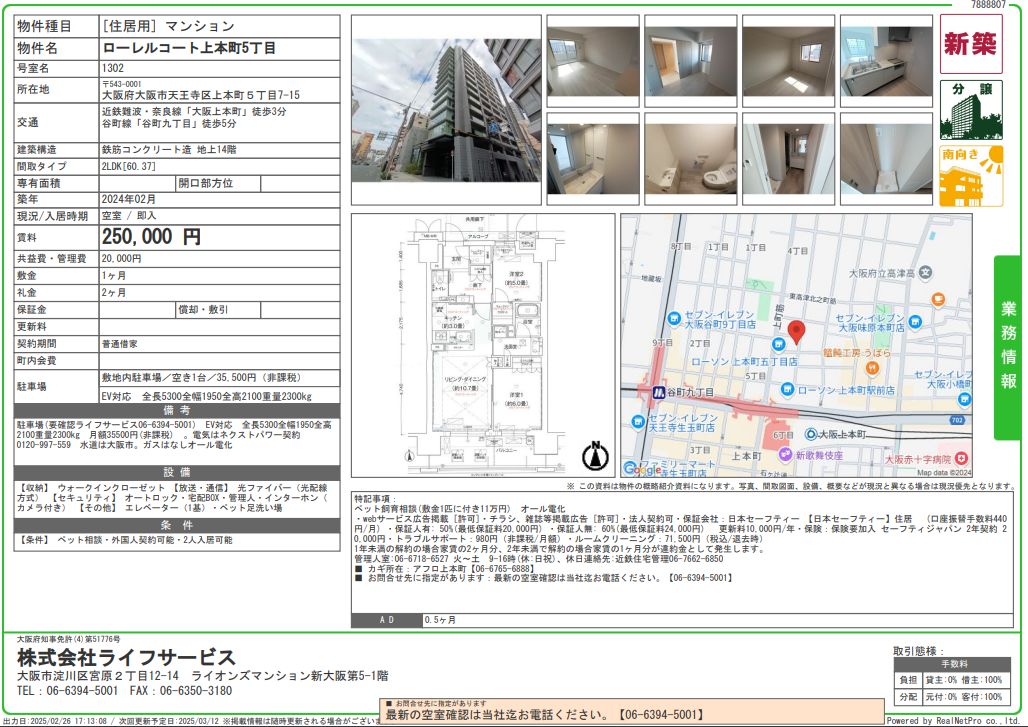Click the Google logo on the map
The width and height of the screenshot is (1028, 727).
tap(643, 468)
